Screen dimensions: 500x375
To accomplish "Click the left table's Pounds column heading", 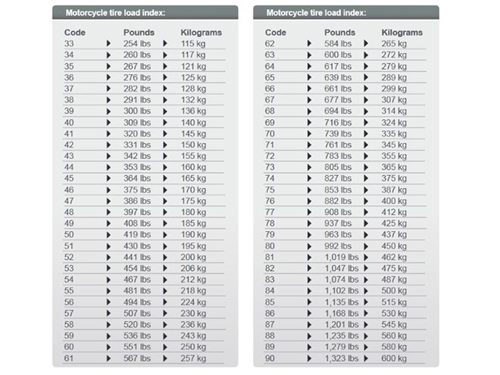I will pyautogui.click(x=139, y=32).
